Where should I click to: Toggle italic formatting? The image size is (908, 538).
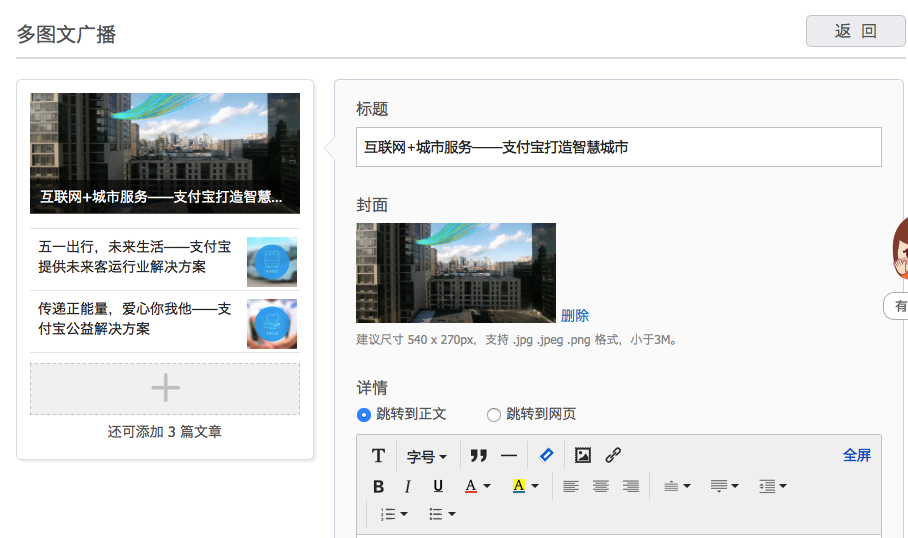point(408,486)
